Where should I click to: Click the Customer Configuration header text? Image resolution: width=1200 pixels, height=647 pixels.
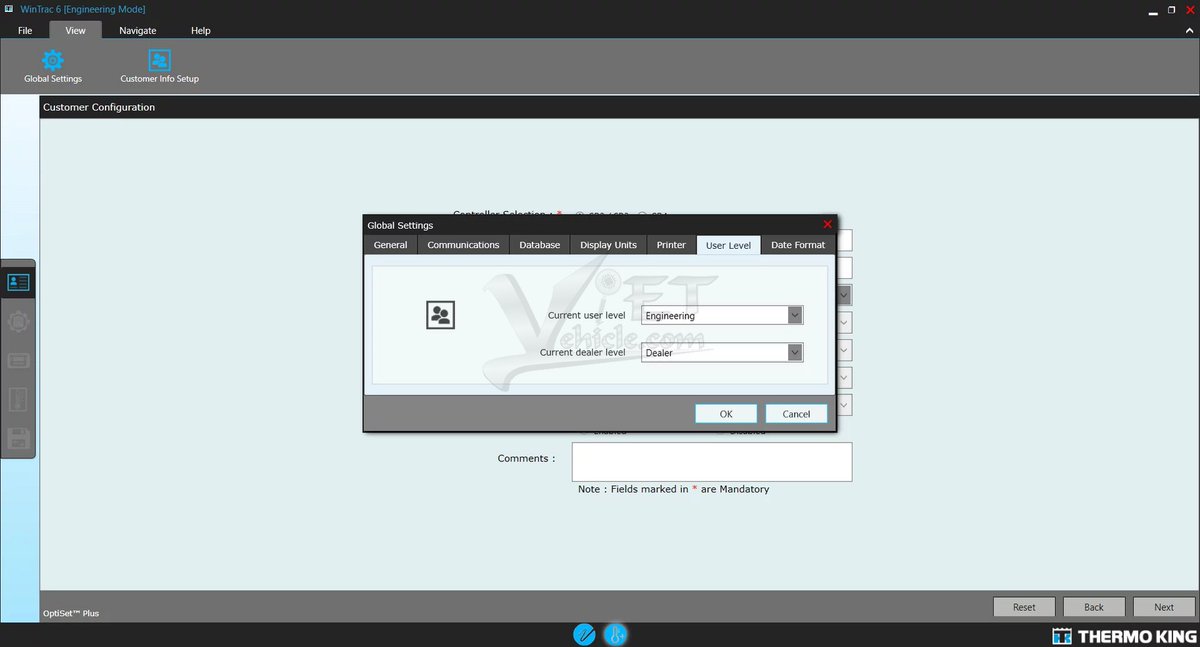(x=99, y=107)
